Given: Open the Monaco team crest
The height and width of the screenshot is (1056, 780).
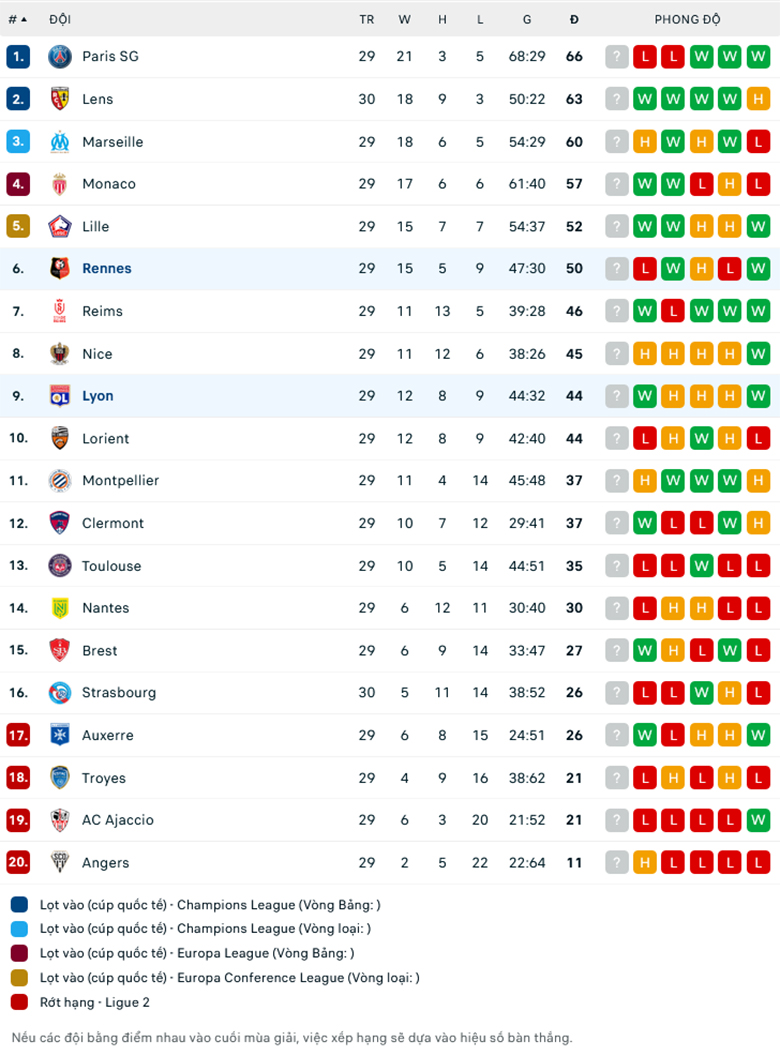Looking at the screenshot, I should (x=58, y=184).
